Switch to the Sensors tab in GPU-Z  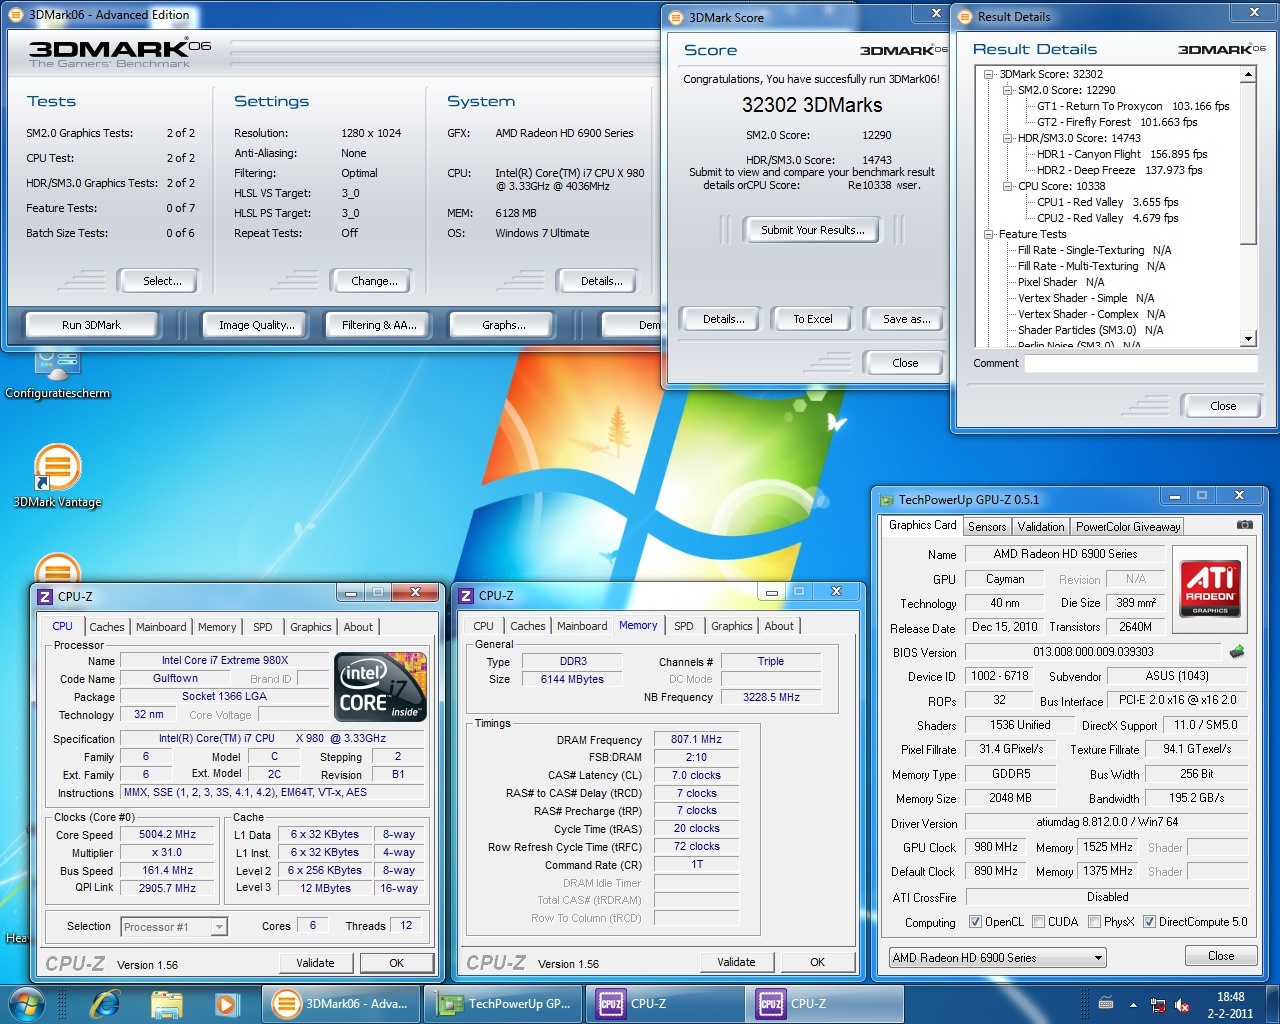click(987, 527)
